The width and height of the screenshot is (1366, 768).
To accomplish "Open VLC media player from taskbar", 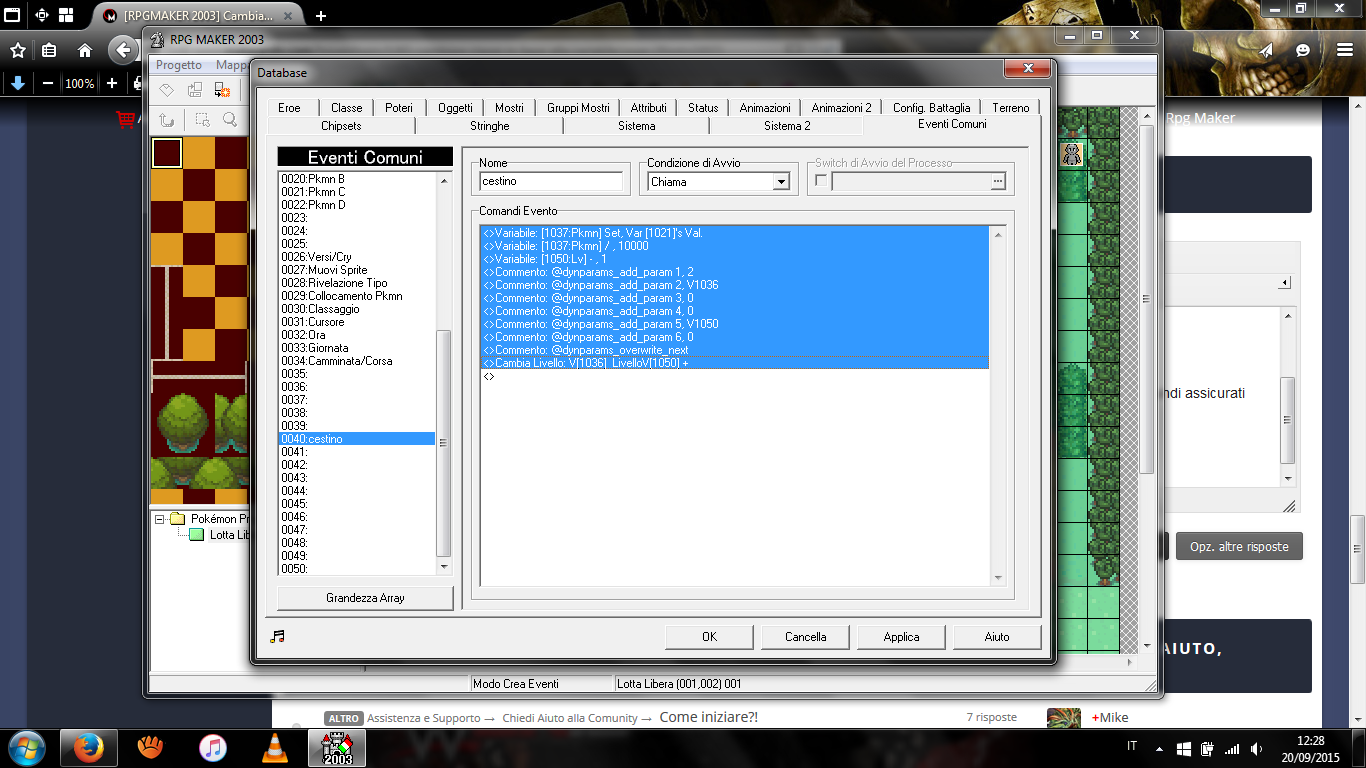I will click(x=273, y=747).
